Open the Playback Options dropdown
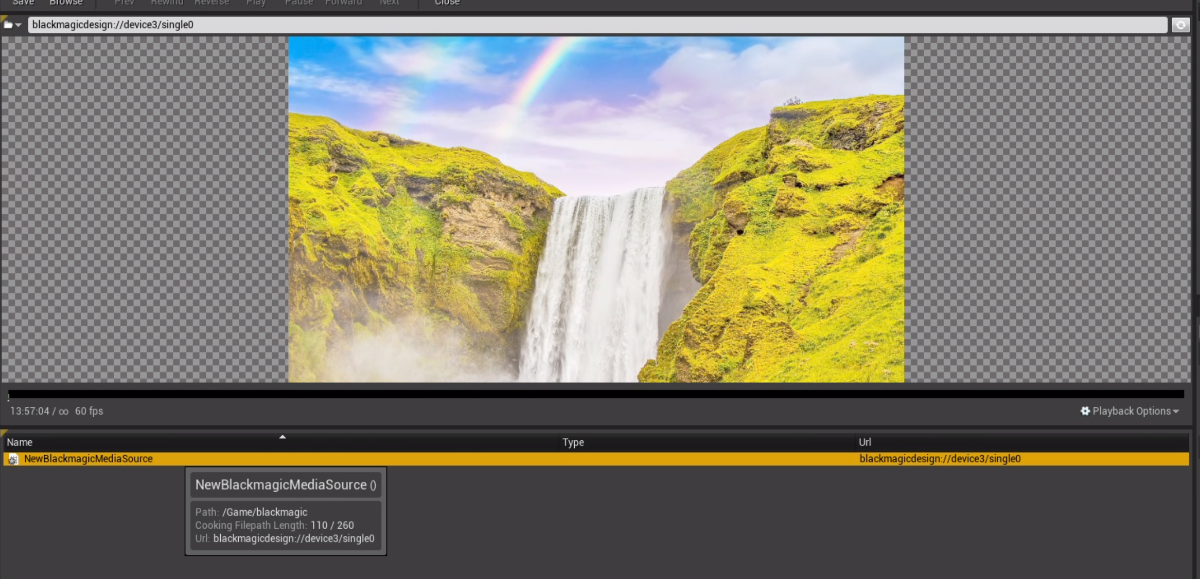Image resolution: width=1200 pixels, height=579 pixels. [x=1130, y=411]
